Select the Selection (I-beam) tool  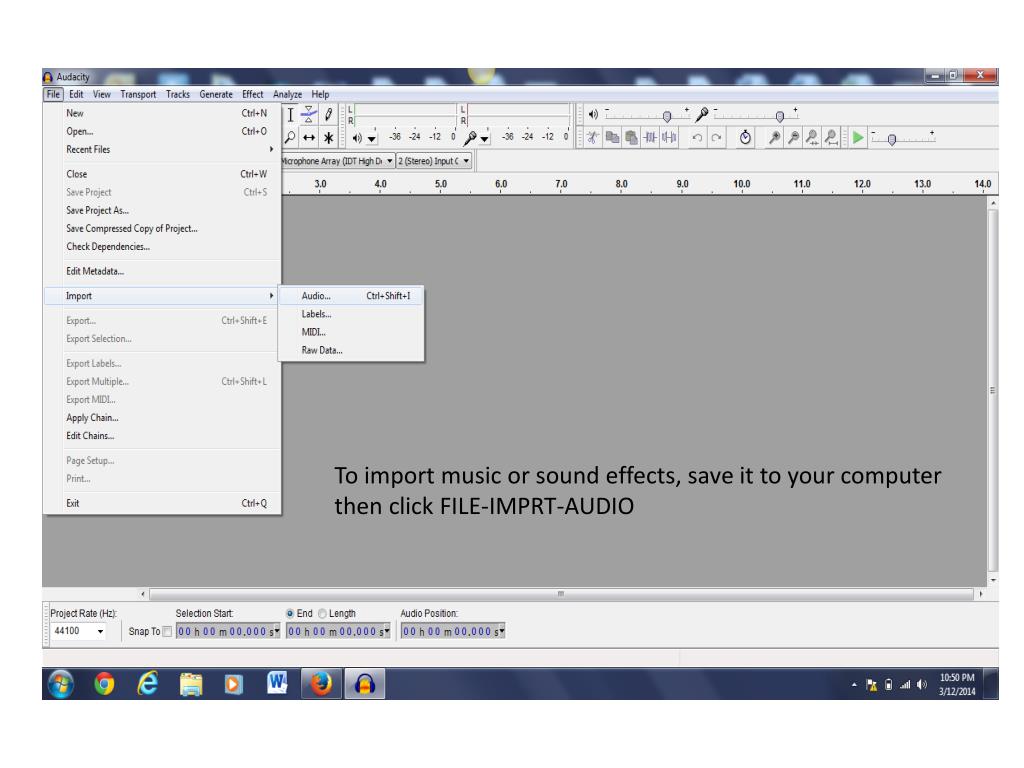coord(291,115)
